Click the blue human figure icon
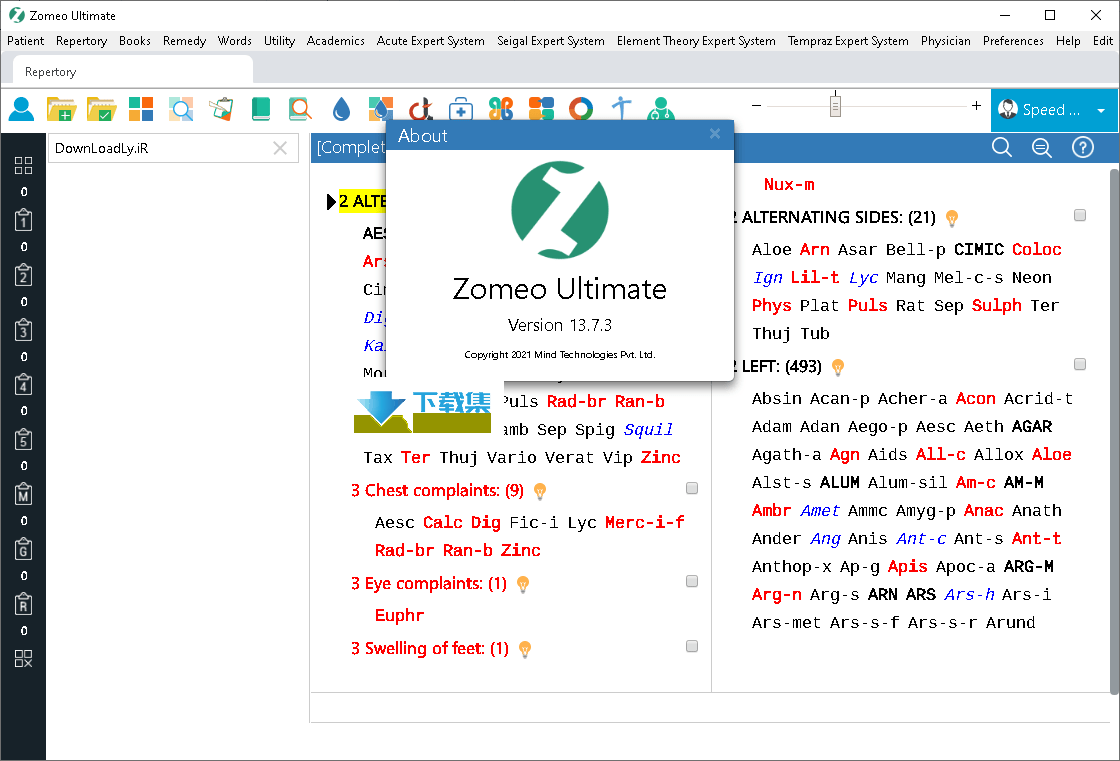This screenshot has height=761, width=1120. tap(621, 109)
